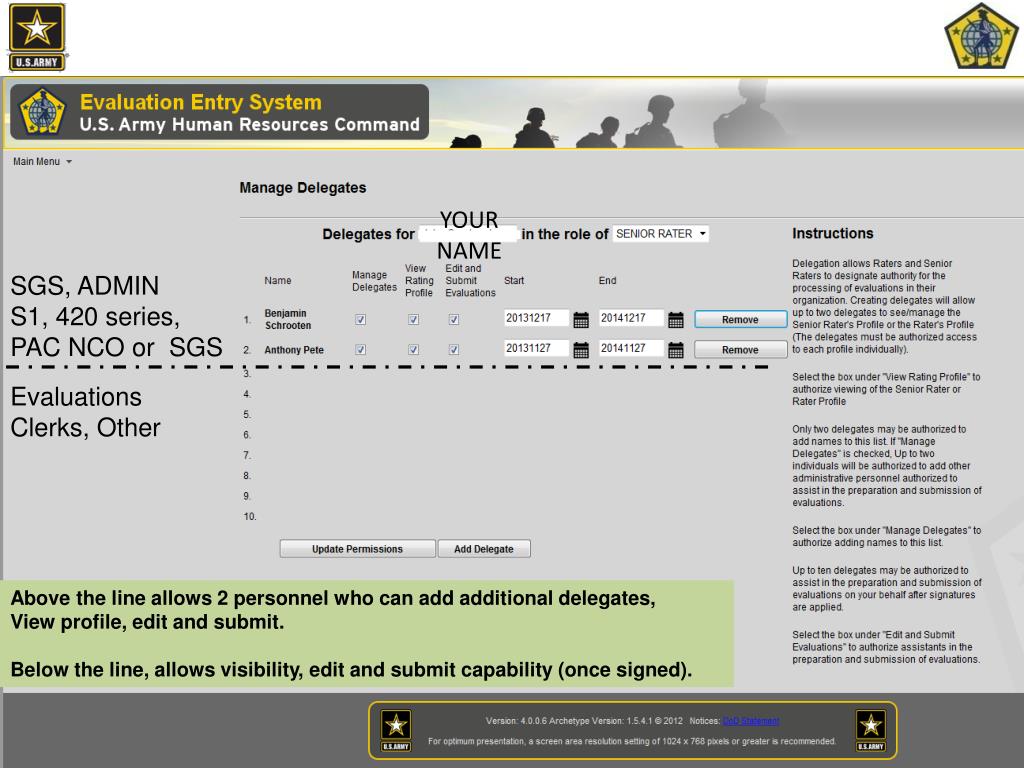
Task: Open the SENIOR RATER role dropdown
Action: (661, 234)
